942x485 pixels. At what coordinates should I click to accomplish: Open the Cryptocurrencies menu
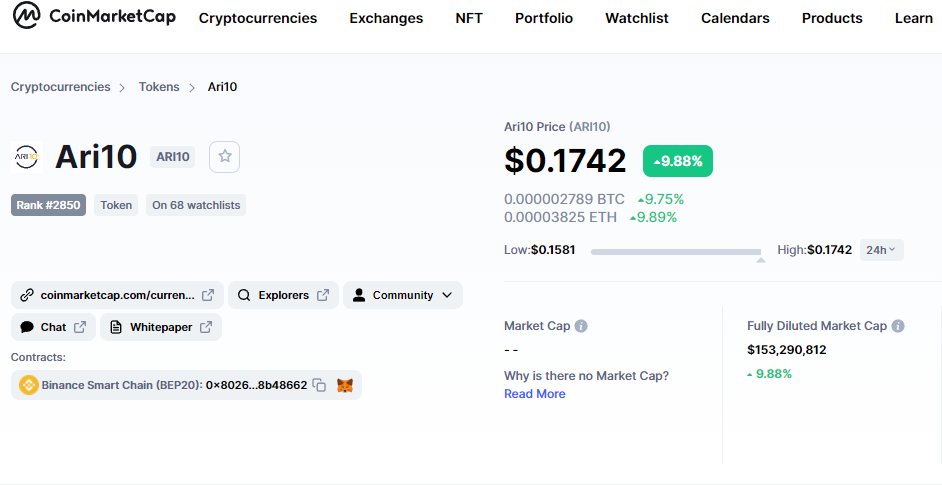click(x=258, y=19)
